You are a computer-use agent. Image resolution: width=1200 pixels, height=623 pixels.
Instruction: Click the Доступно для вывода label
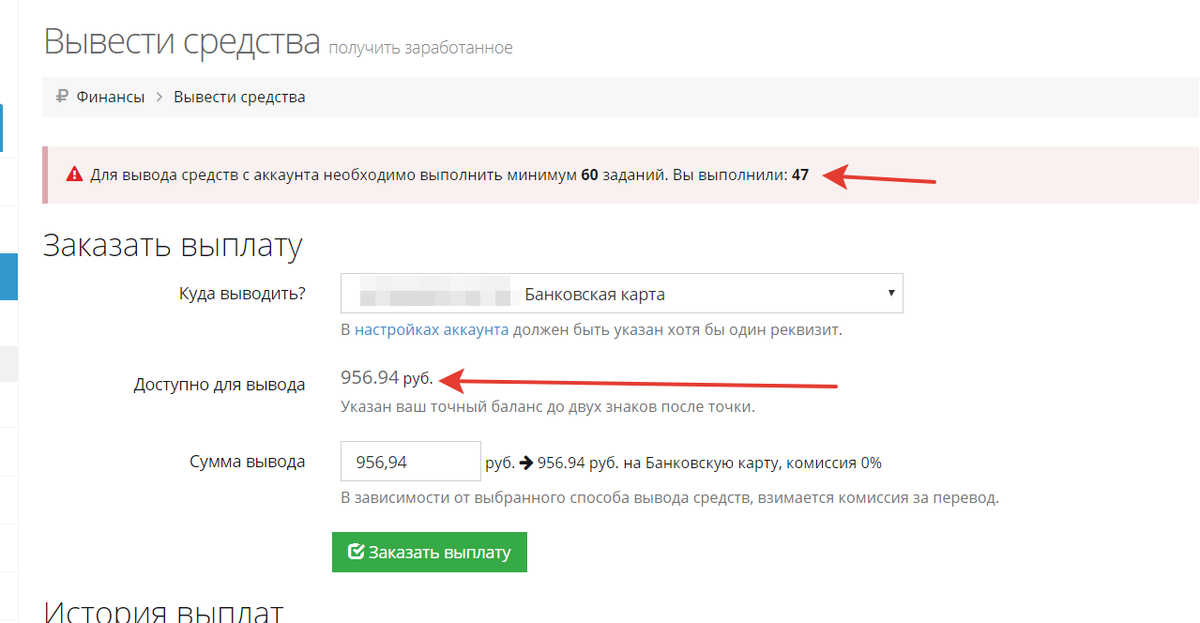click(x=219, y=384)
